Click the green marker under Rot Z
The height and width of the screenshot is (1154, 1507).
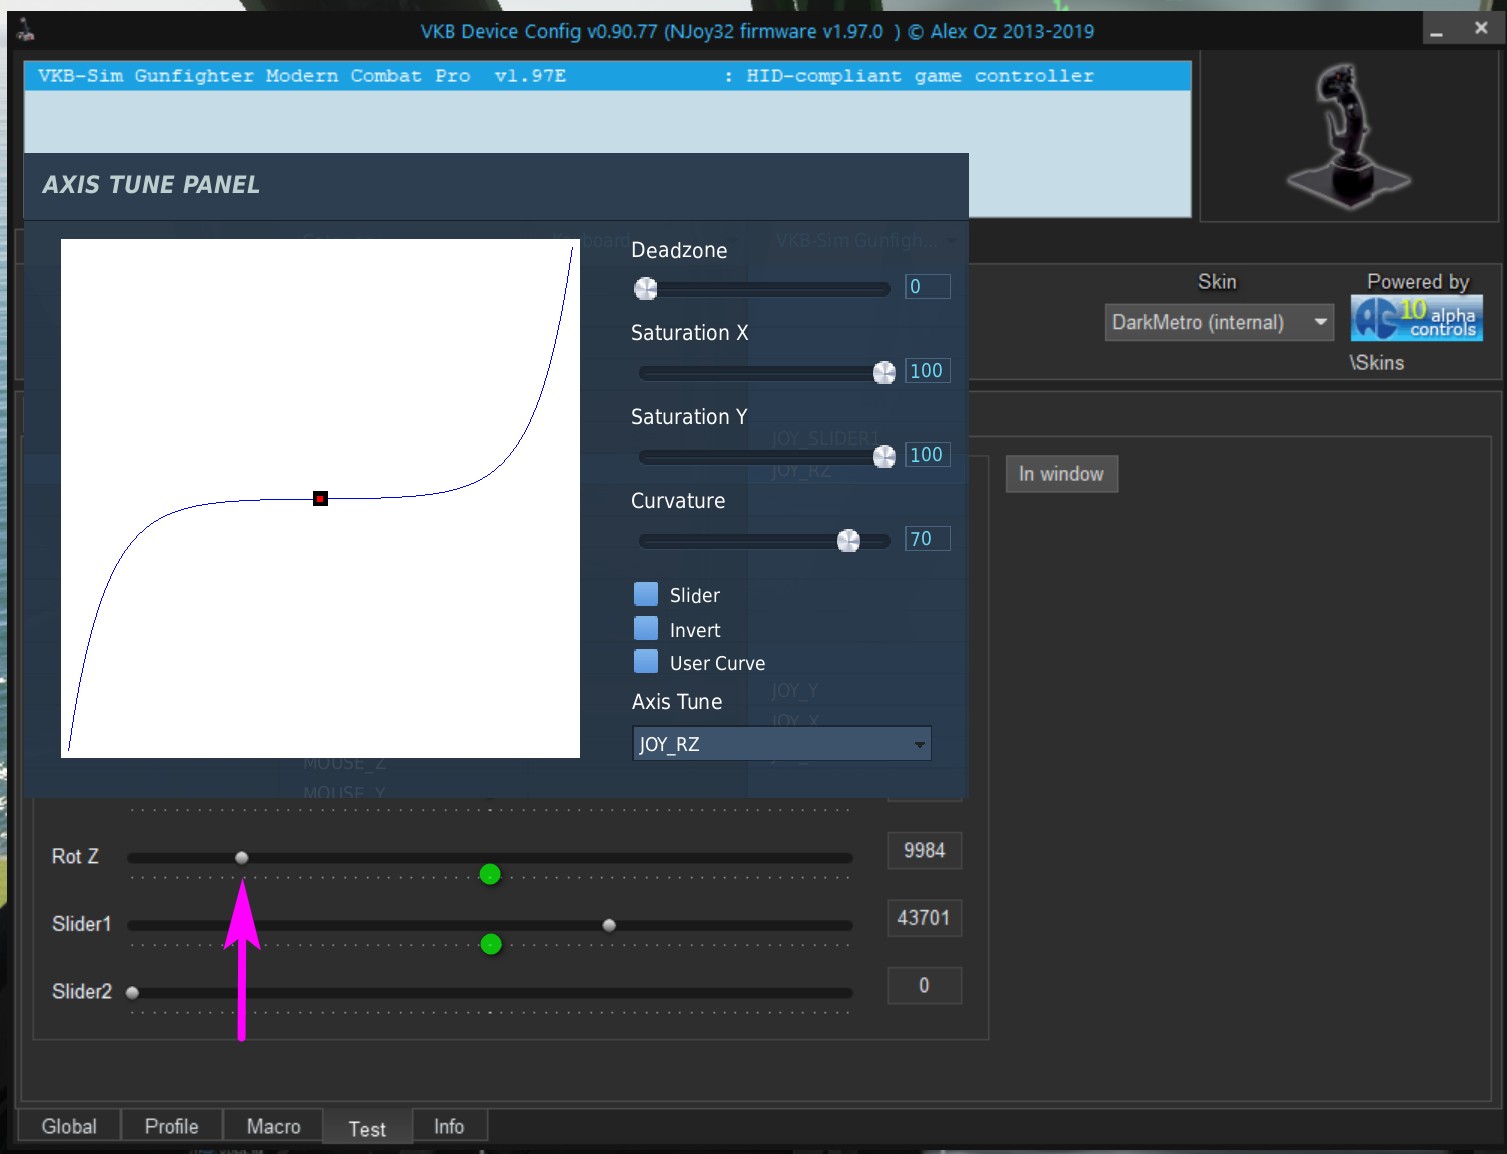(489, 875)
